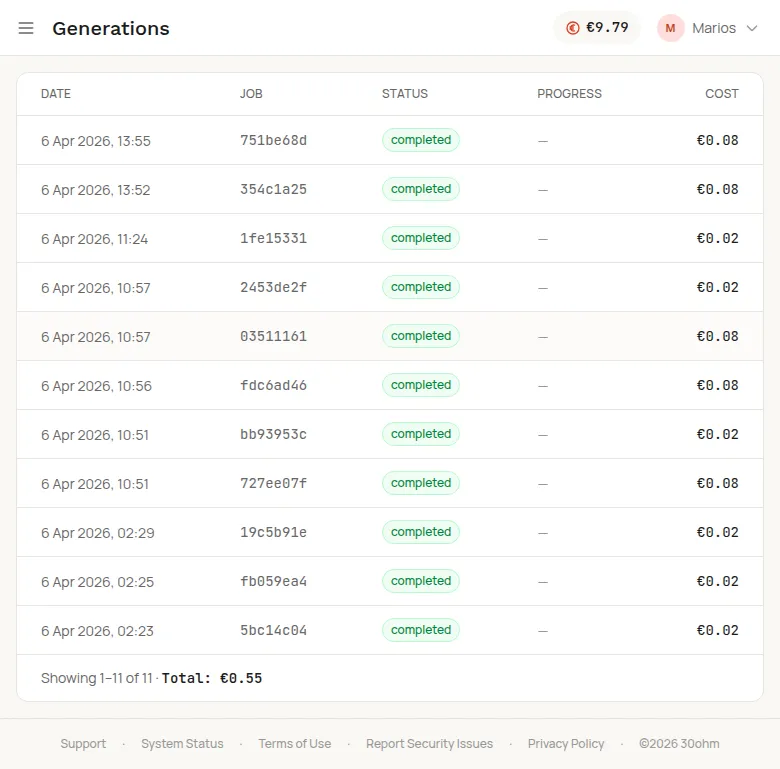Open job 03511161
The image size is (780, 769).
click(x=274, y=336)
